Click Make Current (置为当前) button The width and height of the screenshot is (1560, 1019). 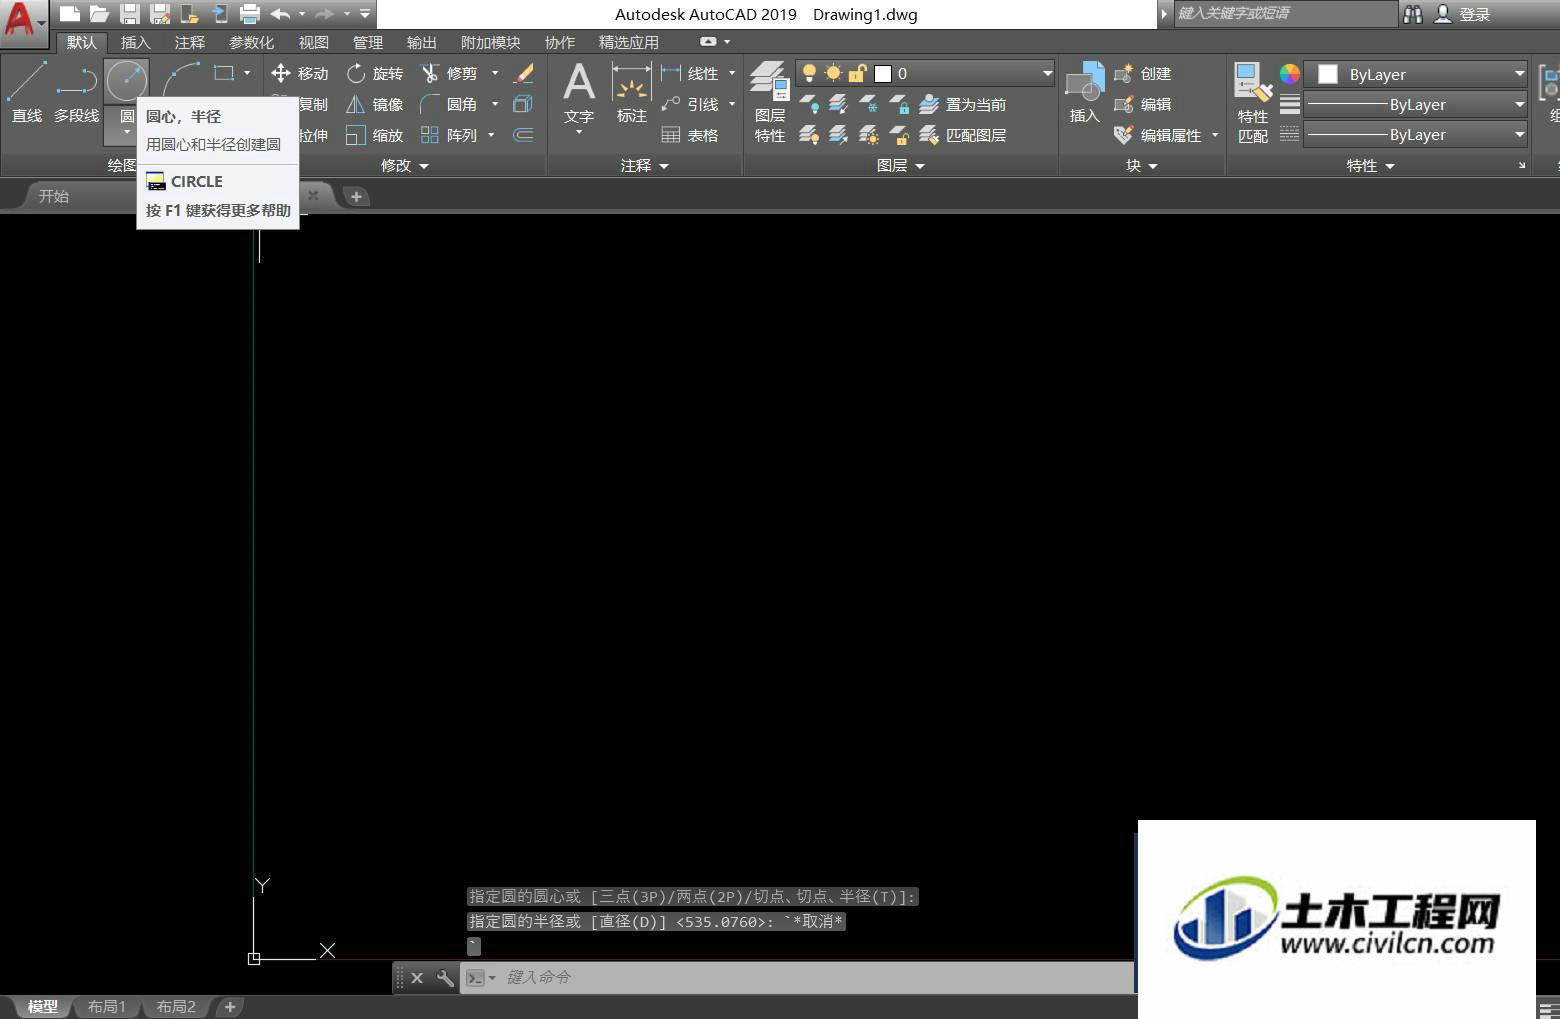coord(962,104)
